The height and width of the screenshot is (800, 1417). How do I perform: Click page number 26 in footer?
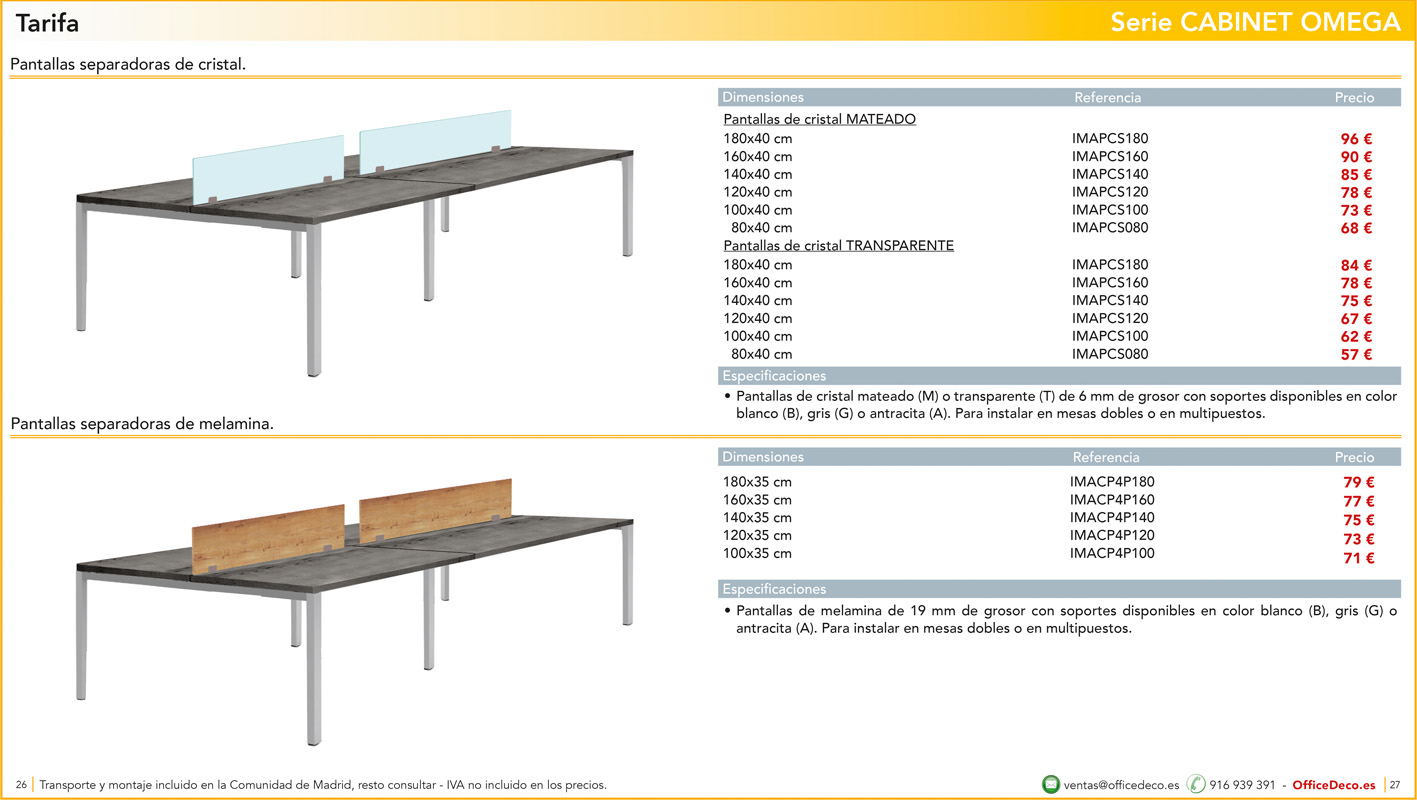(x=21, y=785)
